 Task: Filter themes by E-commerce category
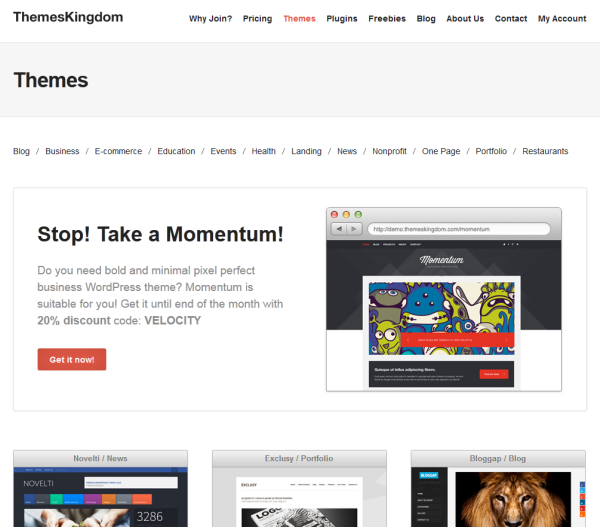(x=118, y=152)
